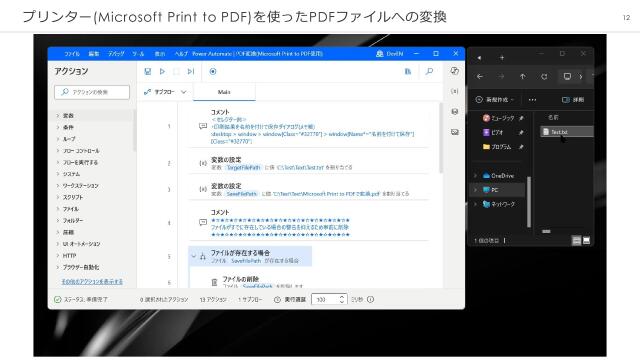This screenshot has width=640, height=360.
Task: Save the flow with the save icon
Action: (148, 71)
